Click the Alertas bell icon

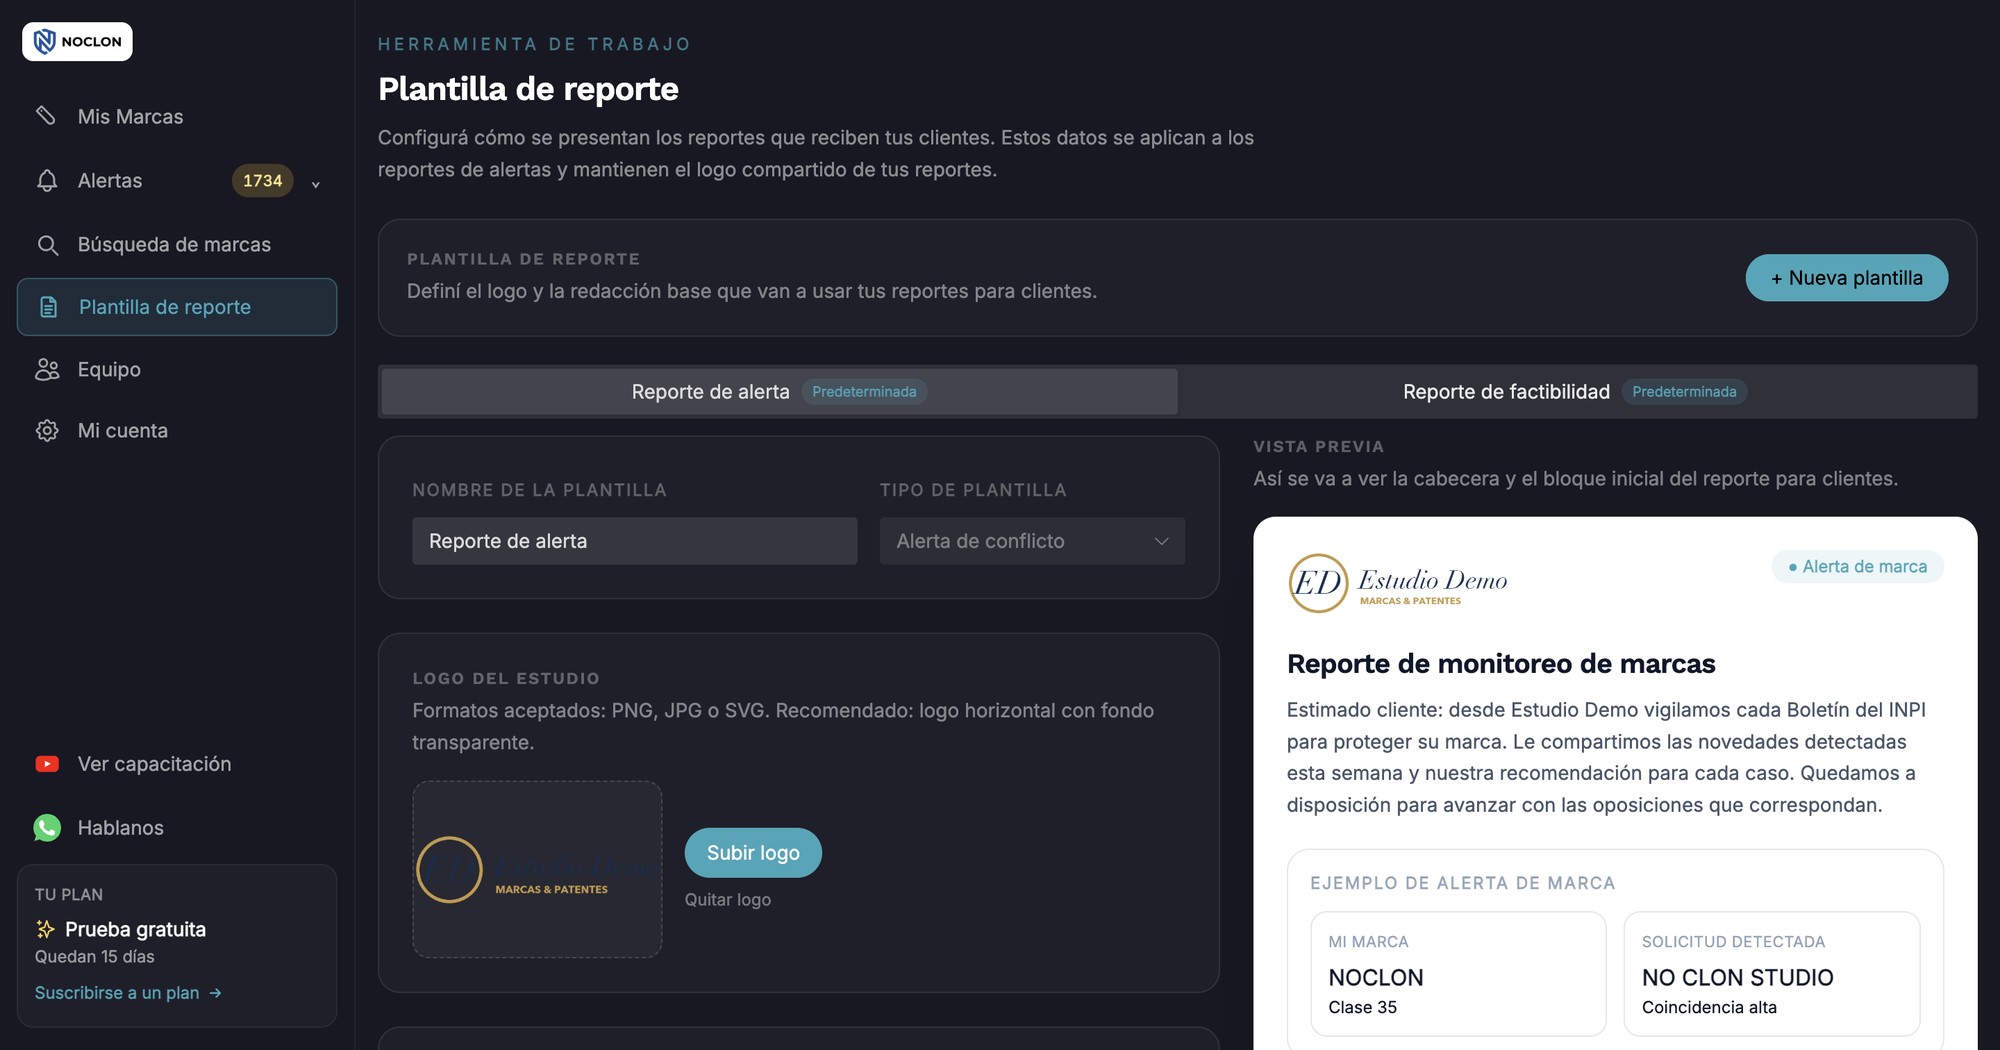coord(47,181)
